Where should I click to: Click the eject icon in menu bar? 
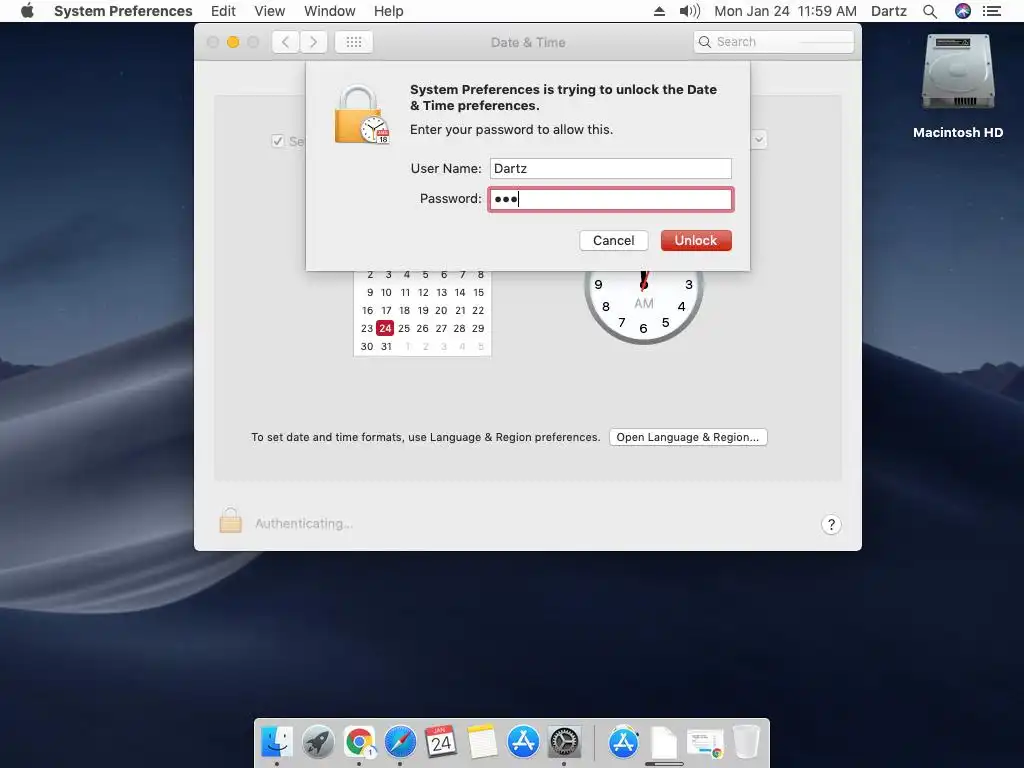pos(660,11)
